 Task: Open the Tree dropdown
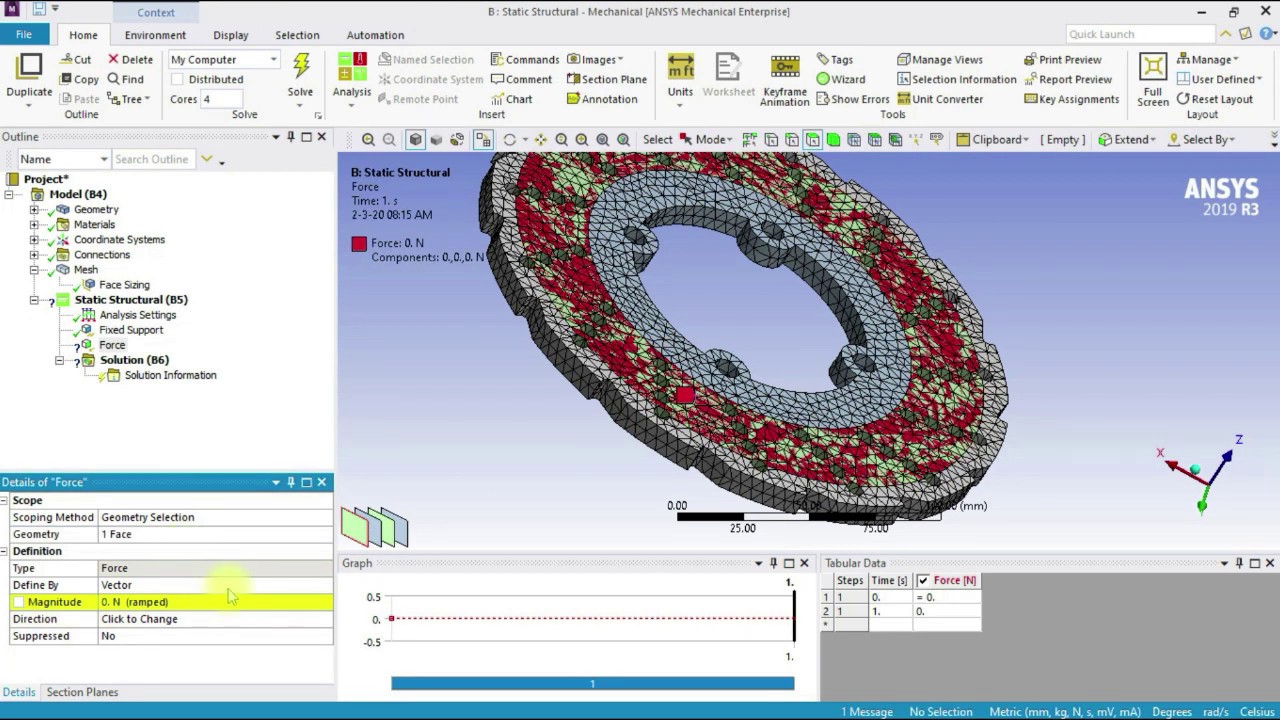pos(128,99)
